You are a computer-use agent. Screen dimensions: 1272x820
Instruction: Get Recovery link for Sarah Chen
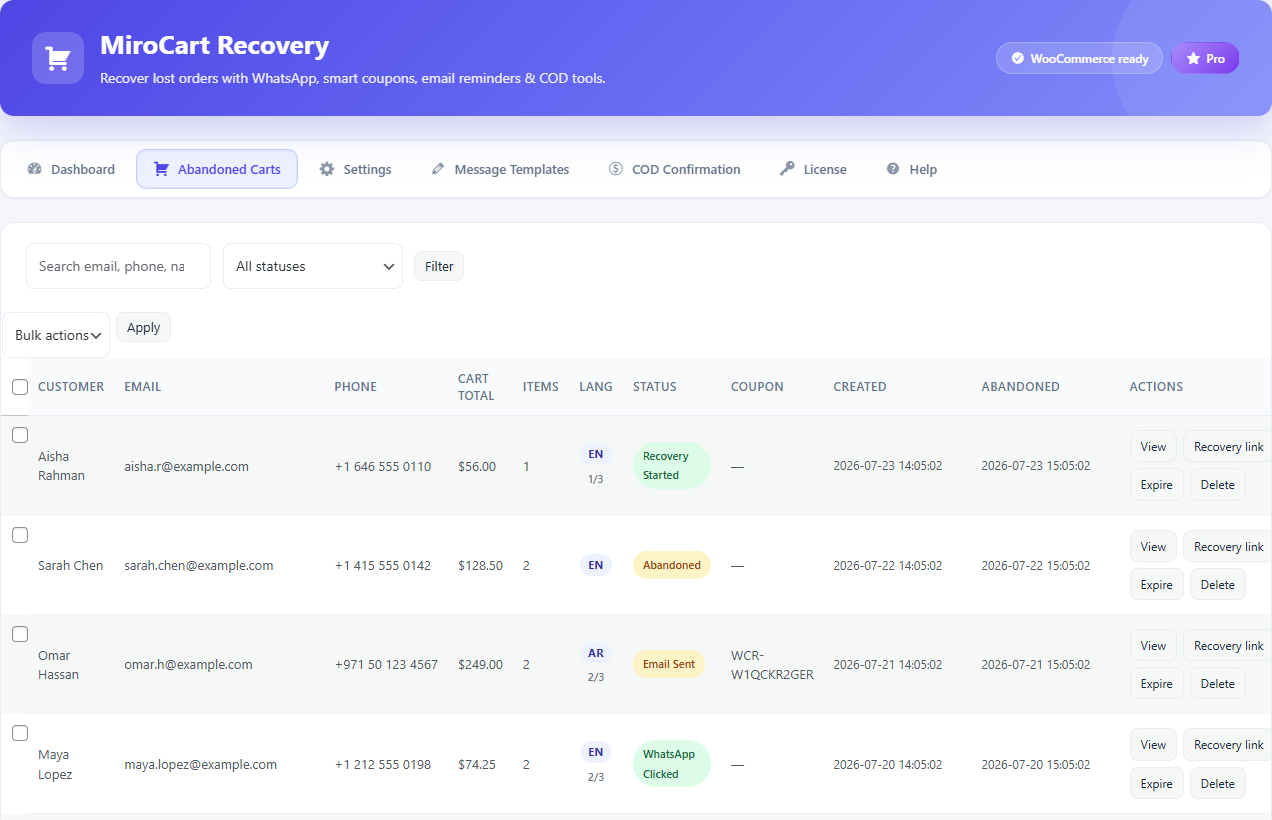click(1228, 547)
